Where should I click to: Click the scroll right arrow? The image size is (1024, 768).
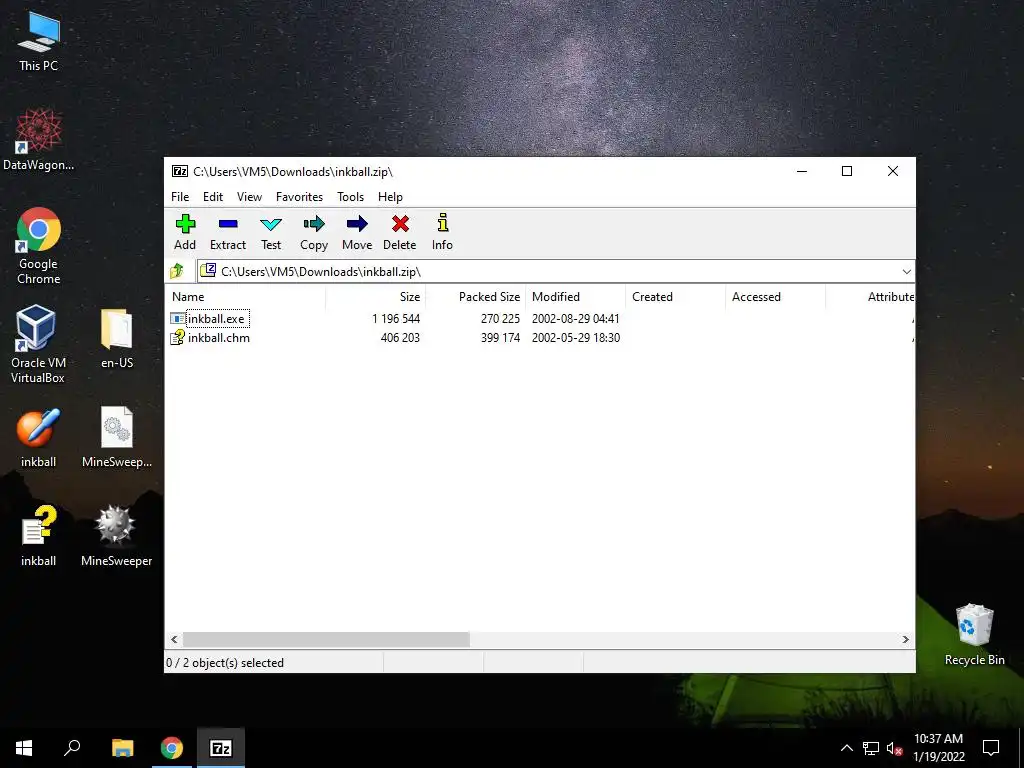point(905,639)
